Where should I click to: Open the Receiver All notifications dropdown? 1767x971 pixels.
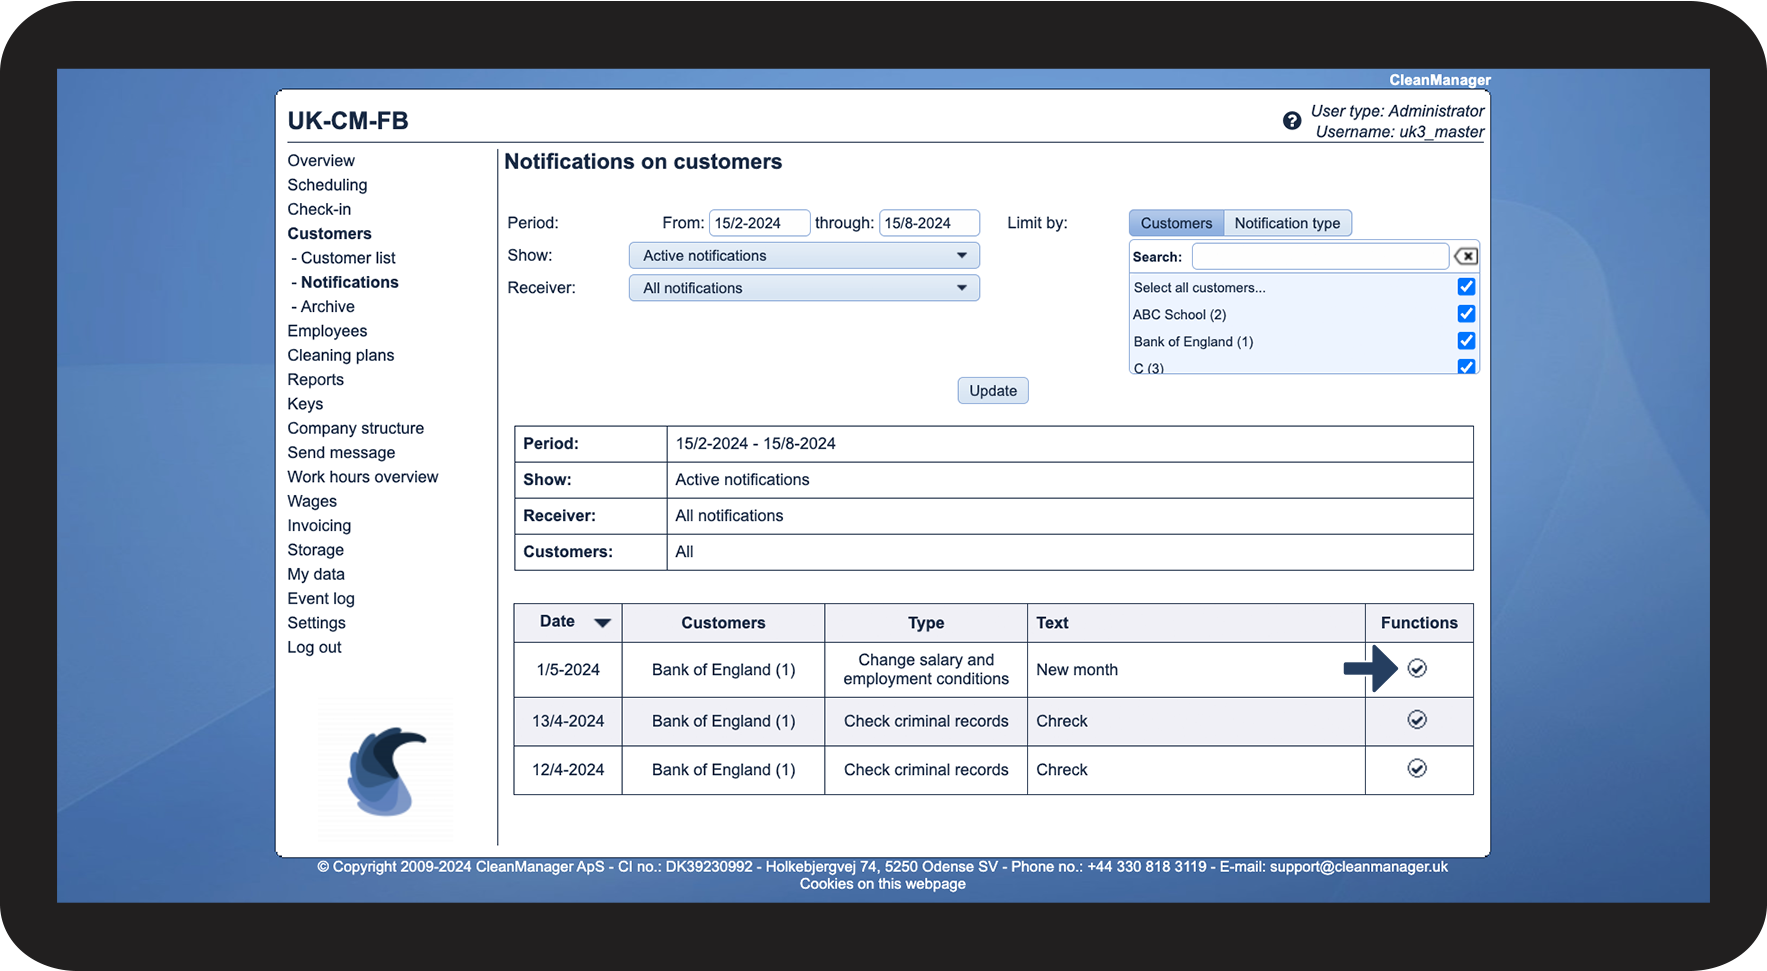[x=804, y=288]
